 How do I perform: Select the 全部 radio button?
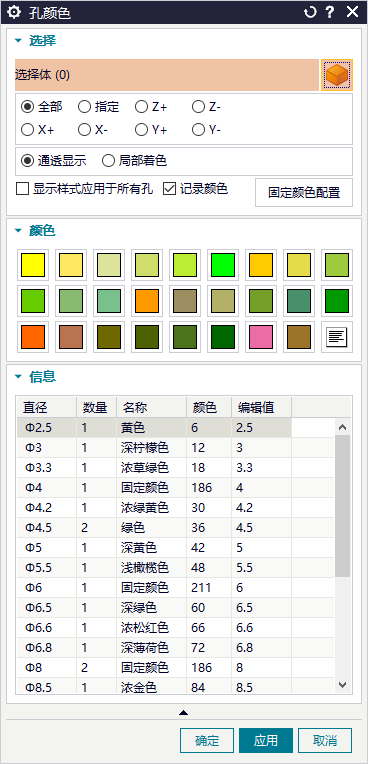pyautogui.click(x=27, y=107)
